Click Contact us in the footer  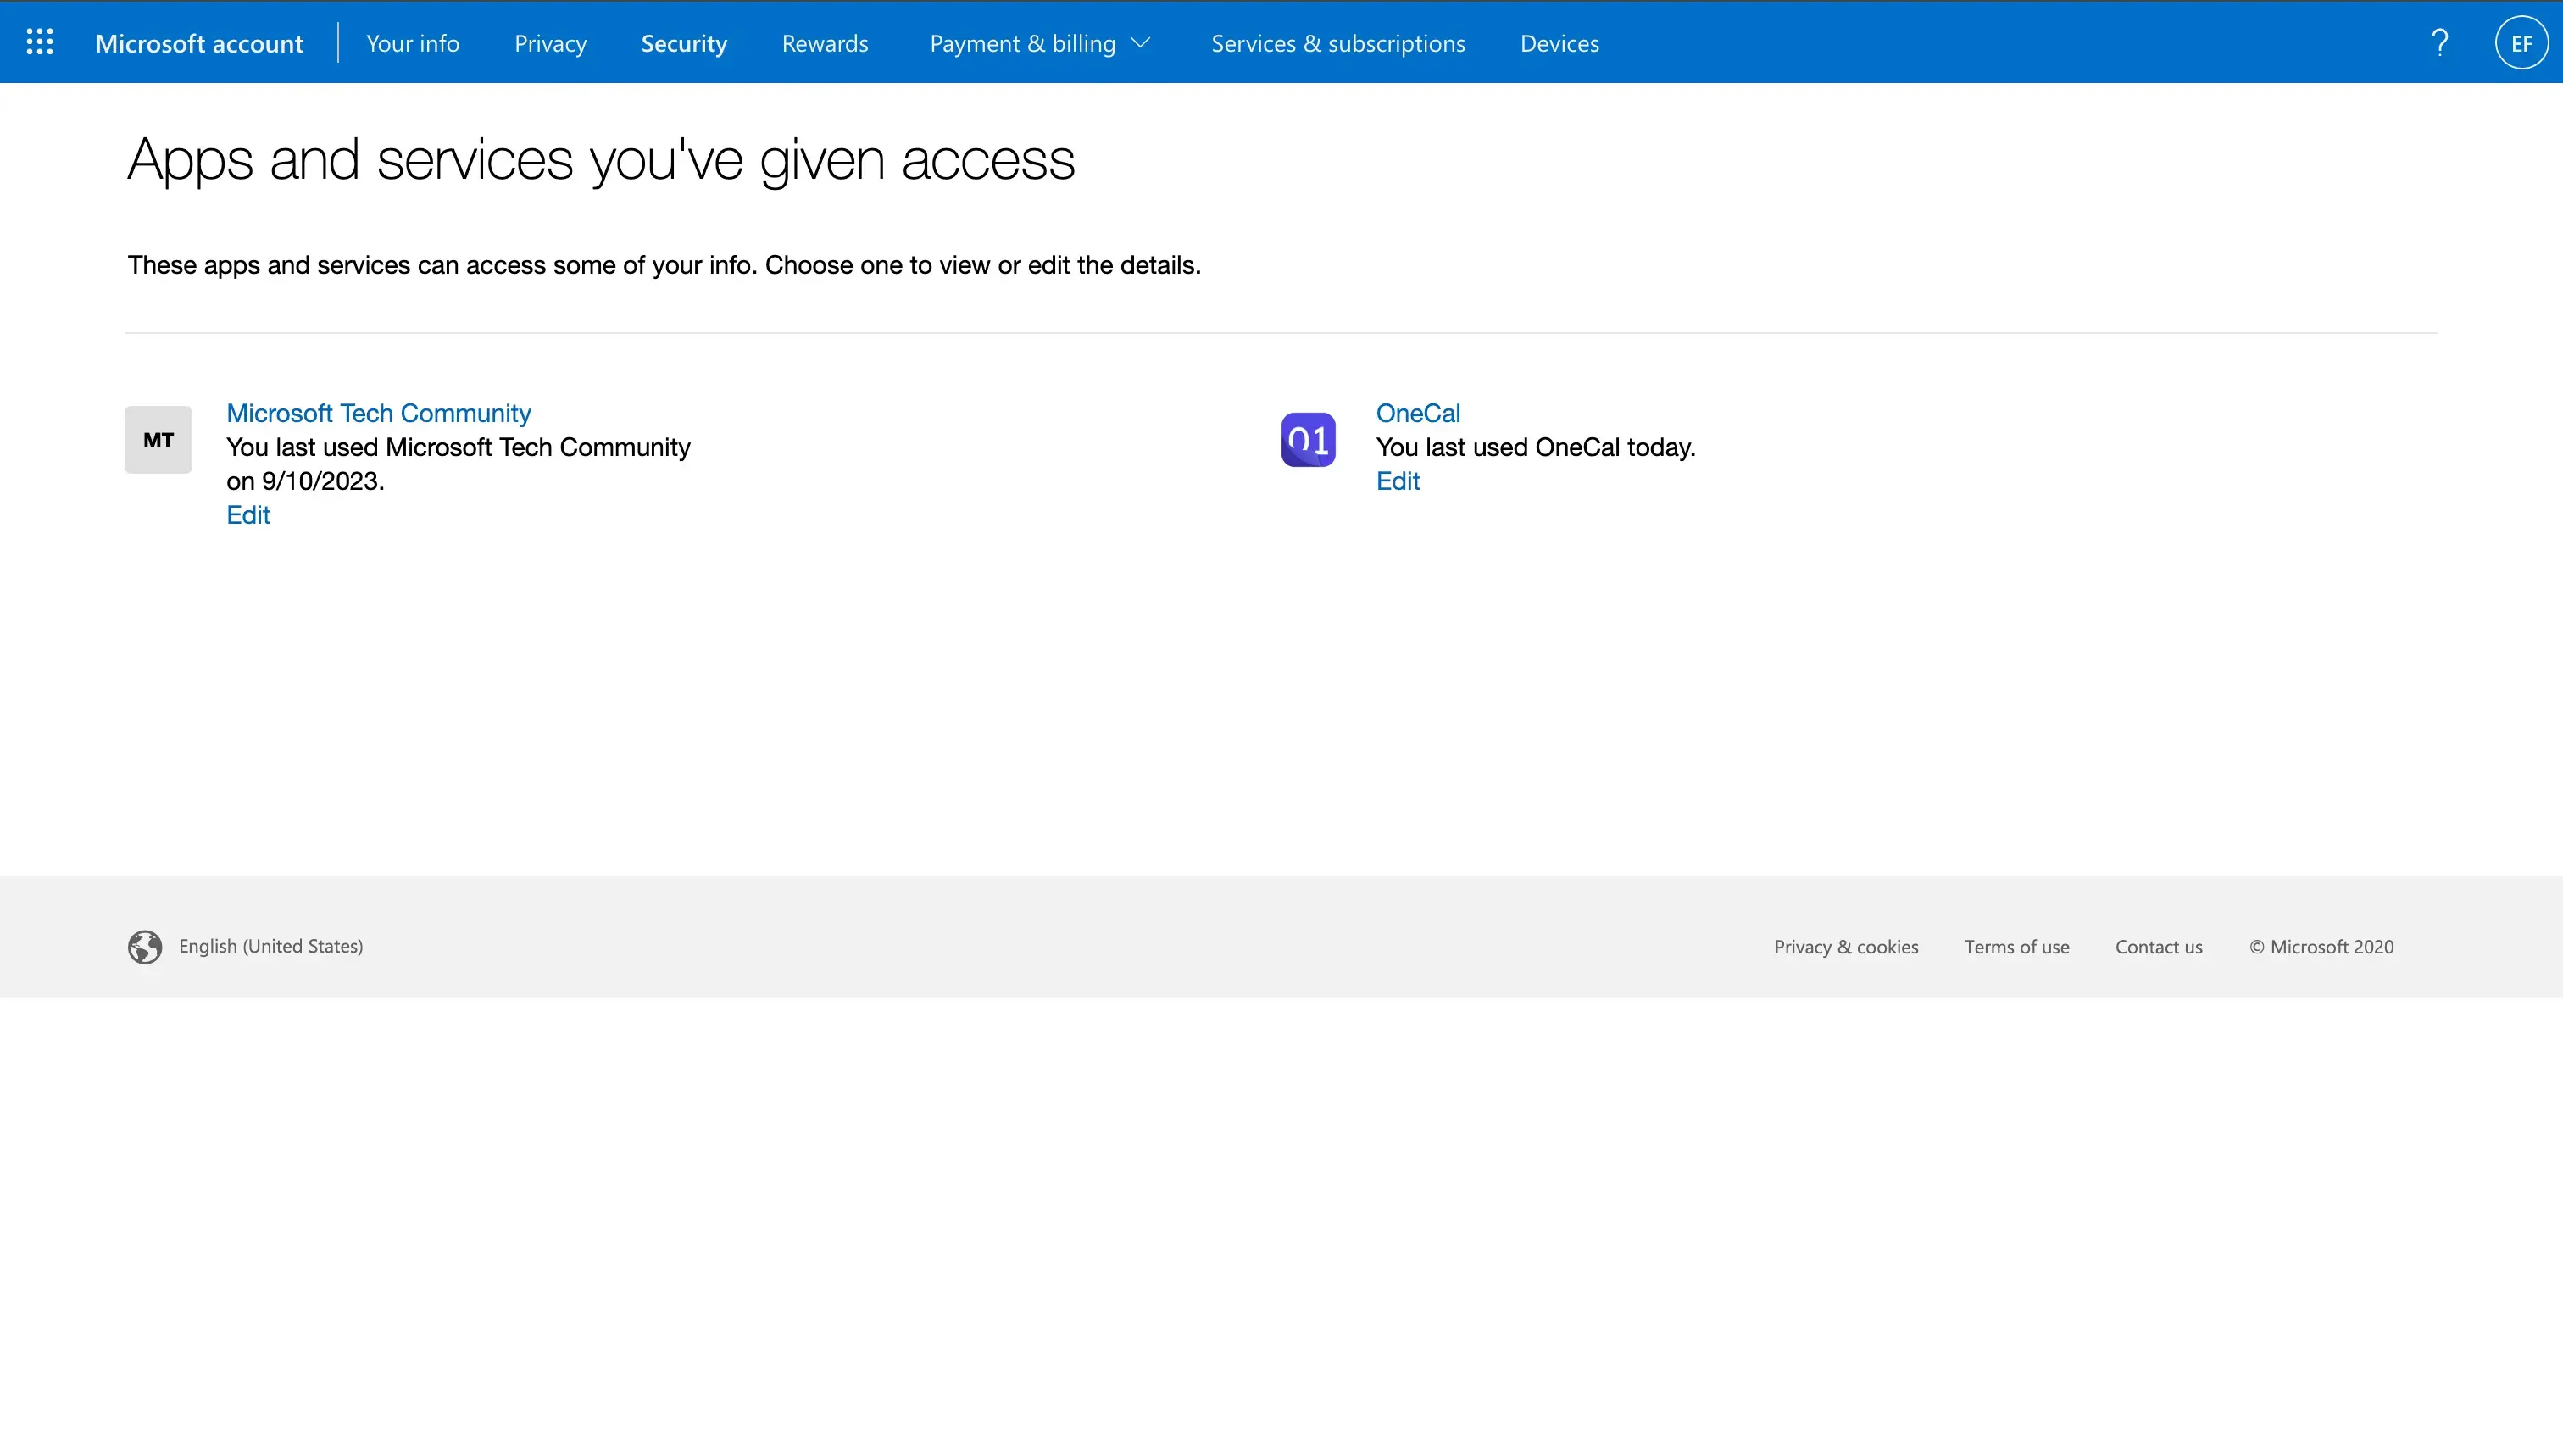2158,946
